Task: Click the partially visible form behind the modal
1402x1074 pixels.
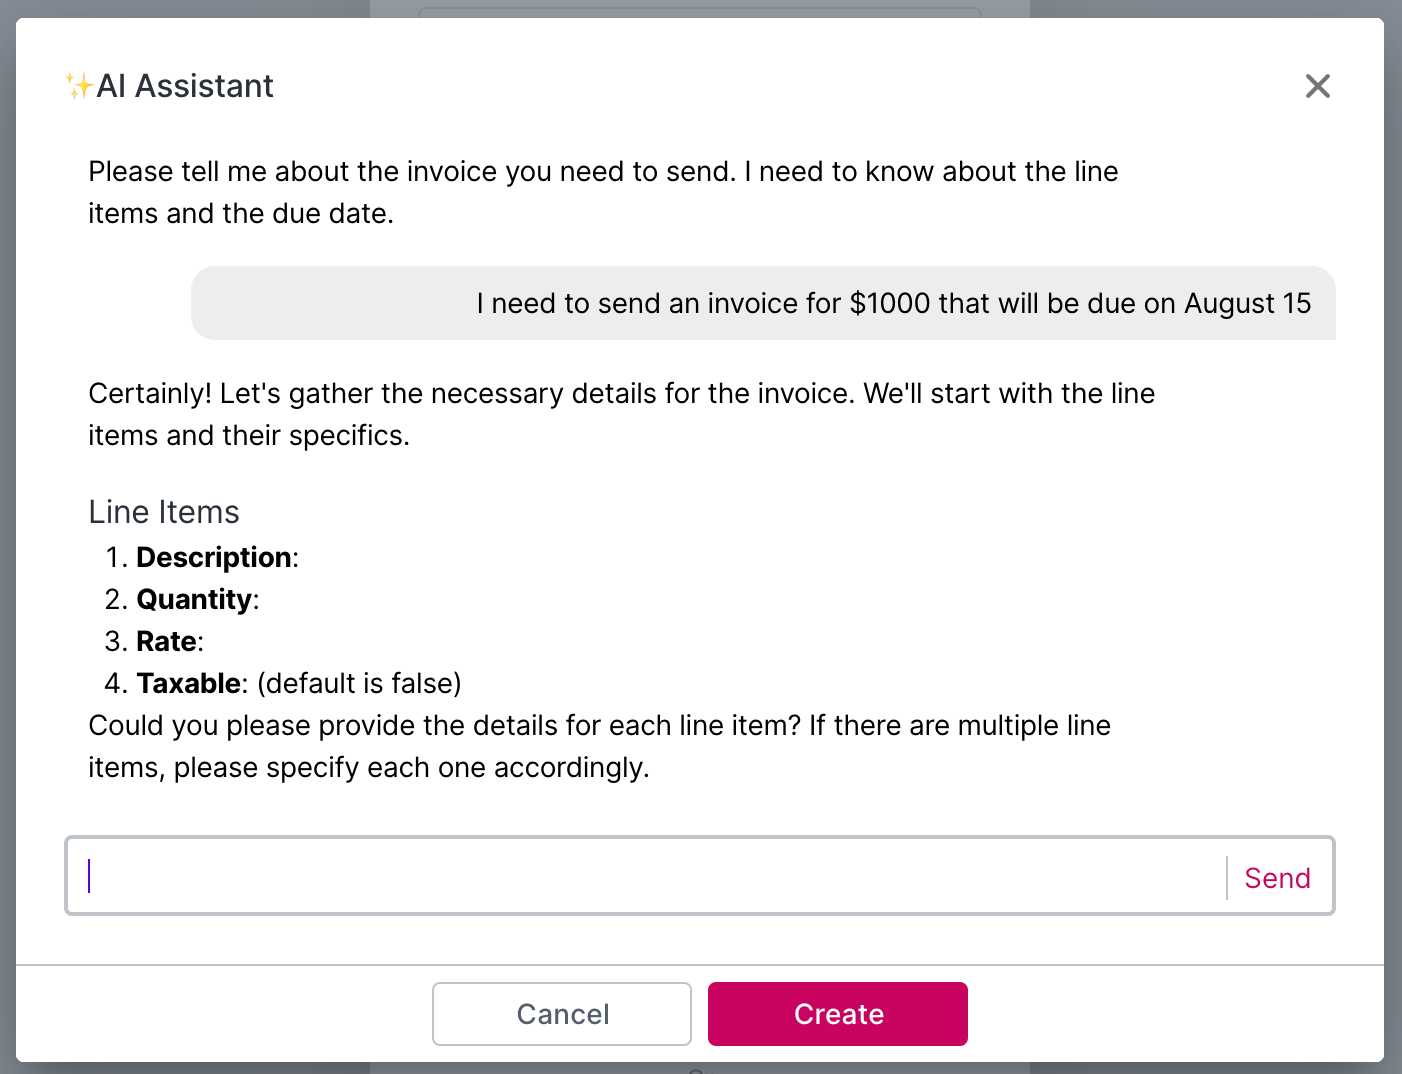Action: coord(700,12)
